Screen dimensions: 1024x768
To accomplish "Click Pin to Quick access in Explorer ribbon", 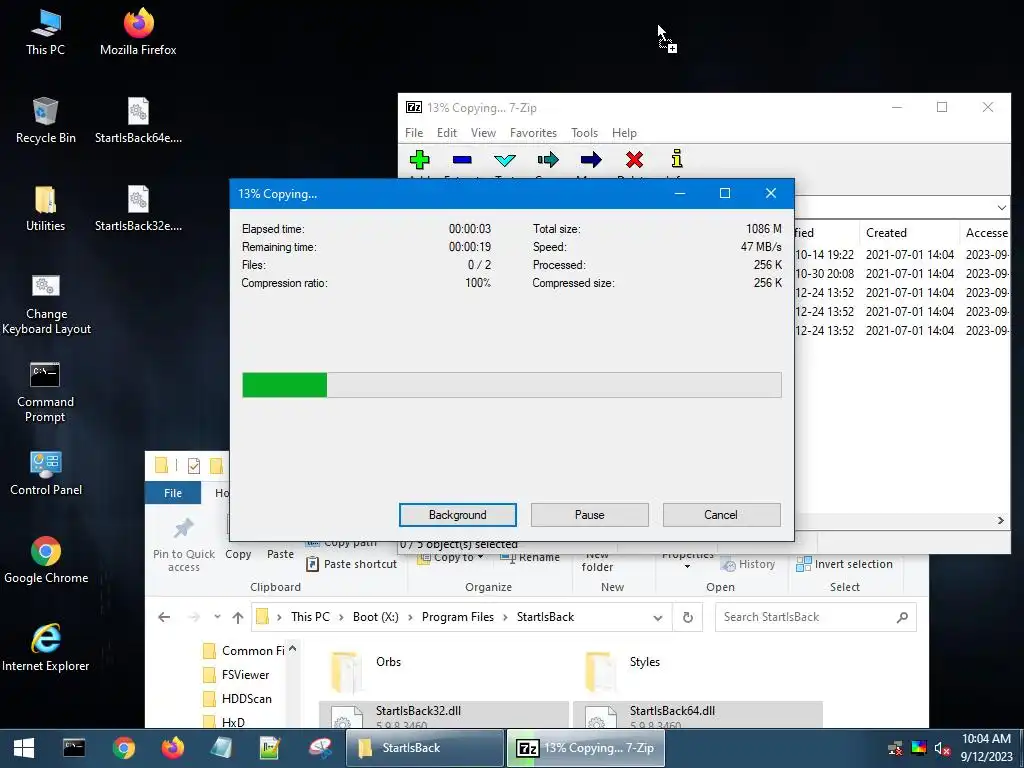I will 184,546.
